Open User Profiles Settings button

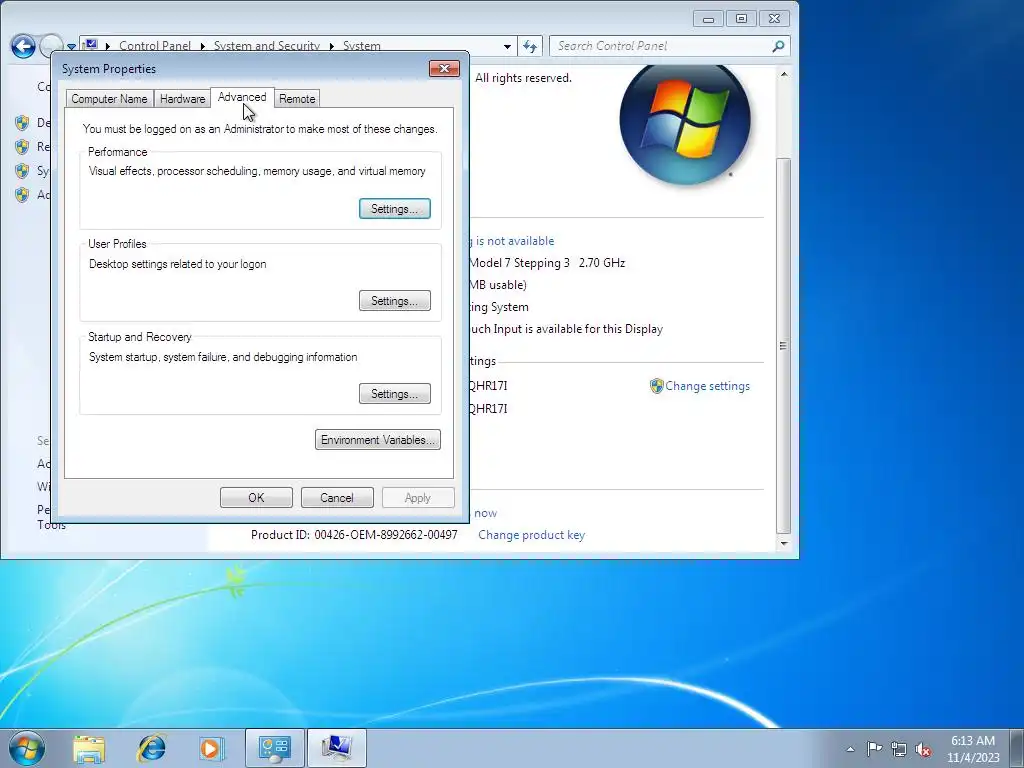tap(394, 301)
